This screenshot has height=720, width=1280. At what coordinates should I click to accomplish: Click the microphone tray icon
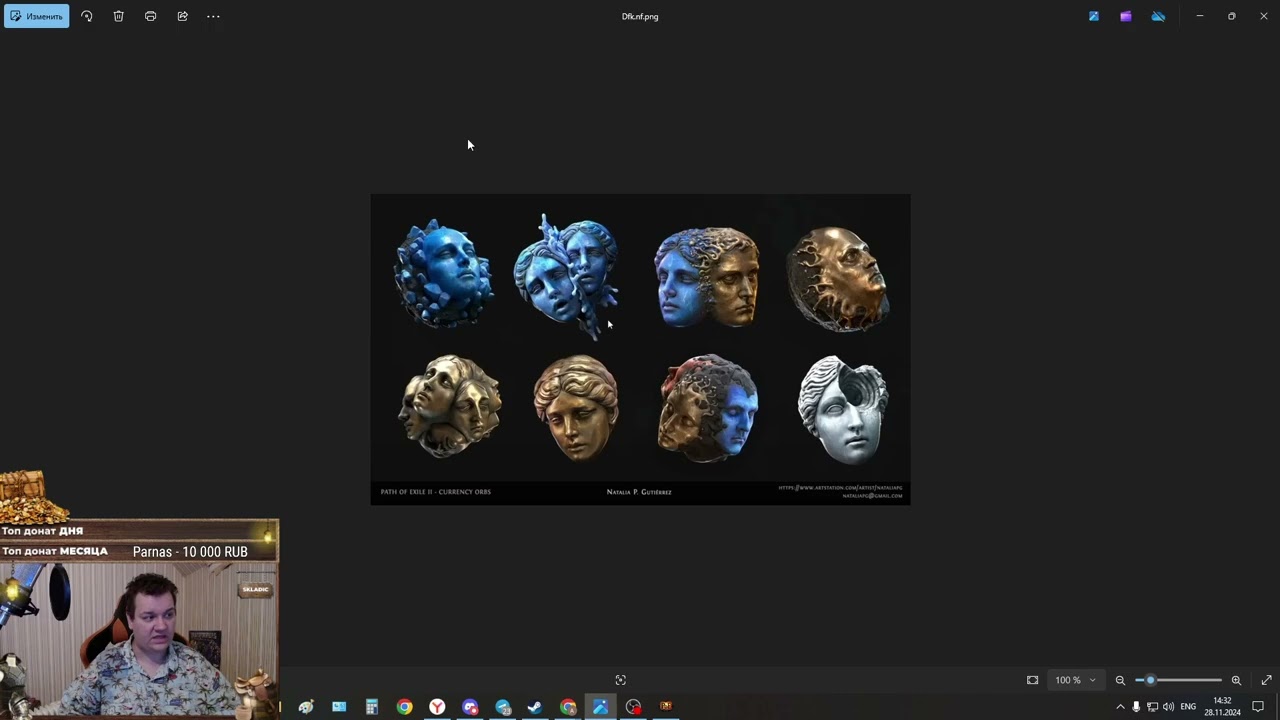[1136, 707]
